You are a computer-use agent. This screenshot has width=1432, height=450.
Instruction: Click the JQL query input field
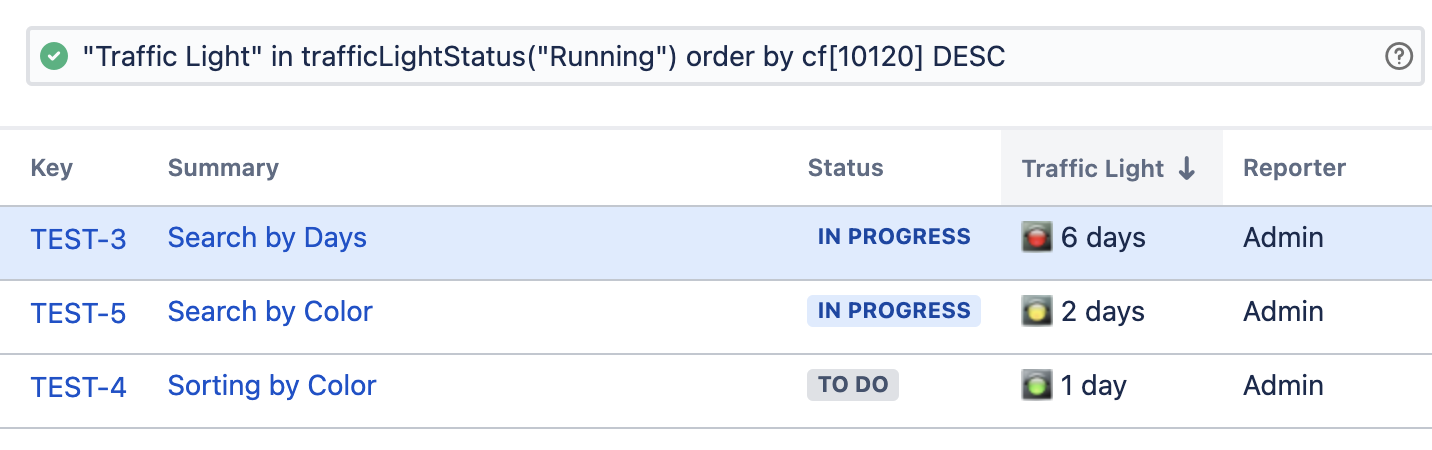700,57
